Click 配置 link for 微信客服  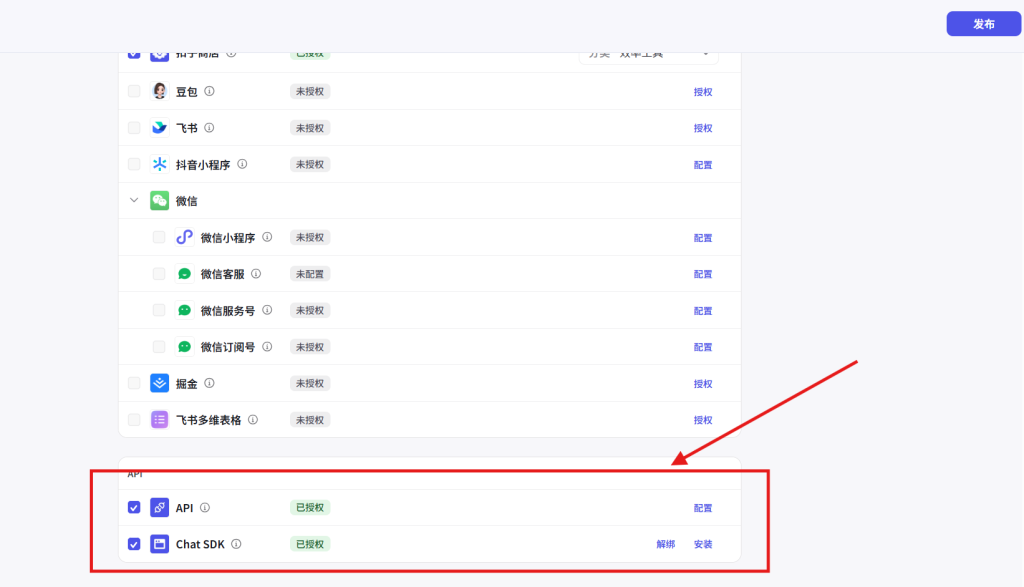pos(703,274)
